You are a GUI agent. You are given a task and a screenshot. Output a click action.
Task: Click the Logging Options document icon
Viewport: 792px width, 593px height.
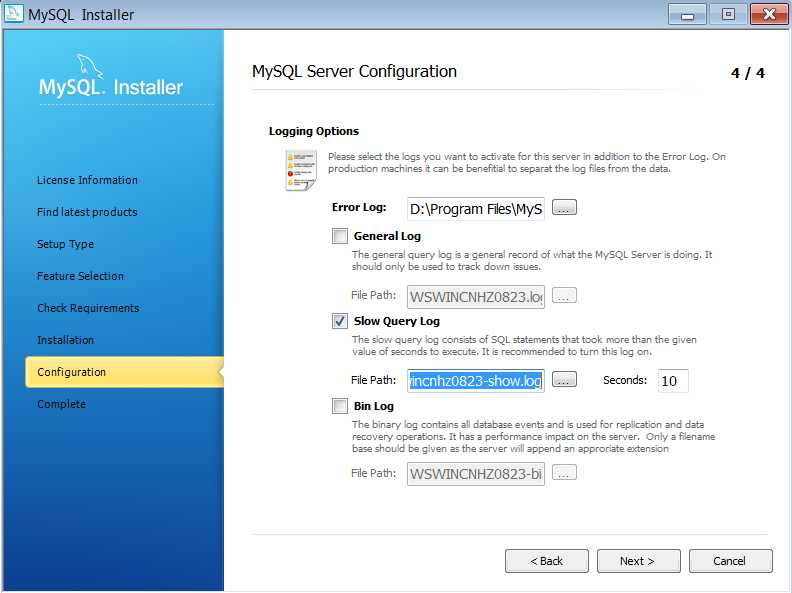point(301,170)
